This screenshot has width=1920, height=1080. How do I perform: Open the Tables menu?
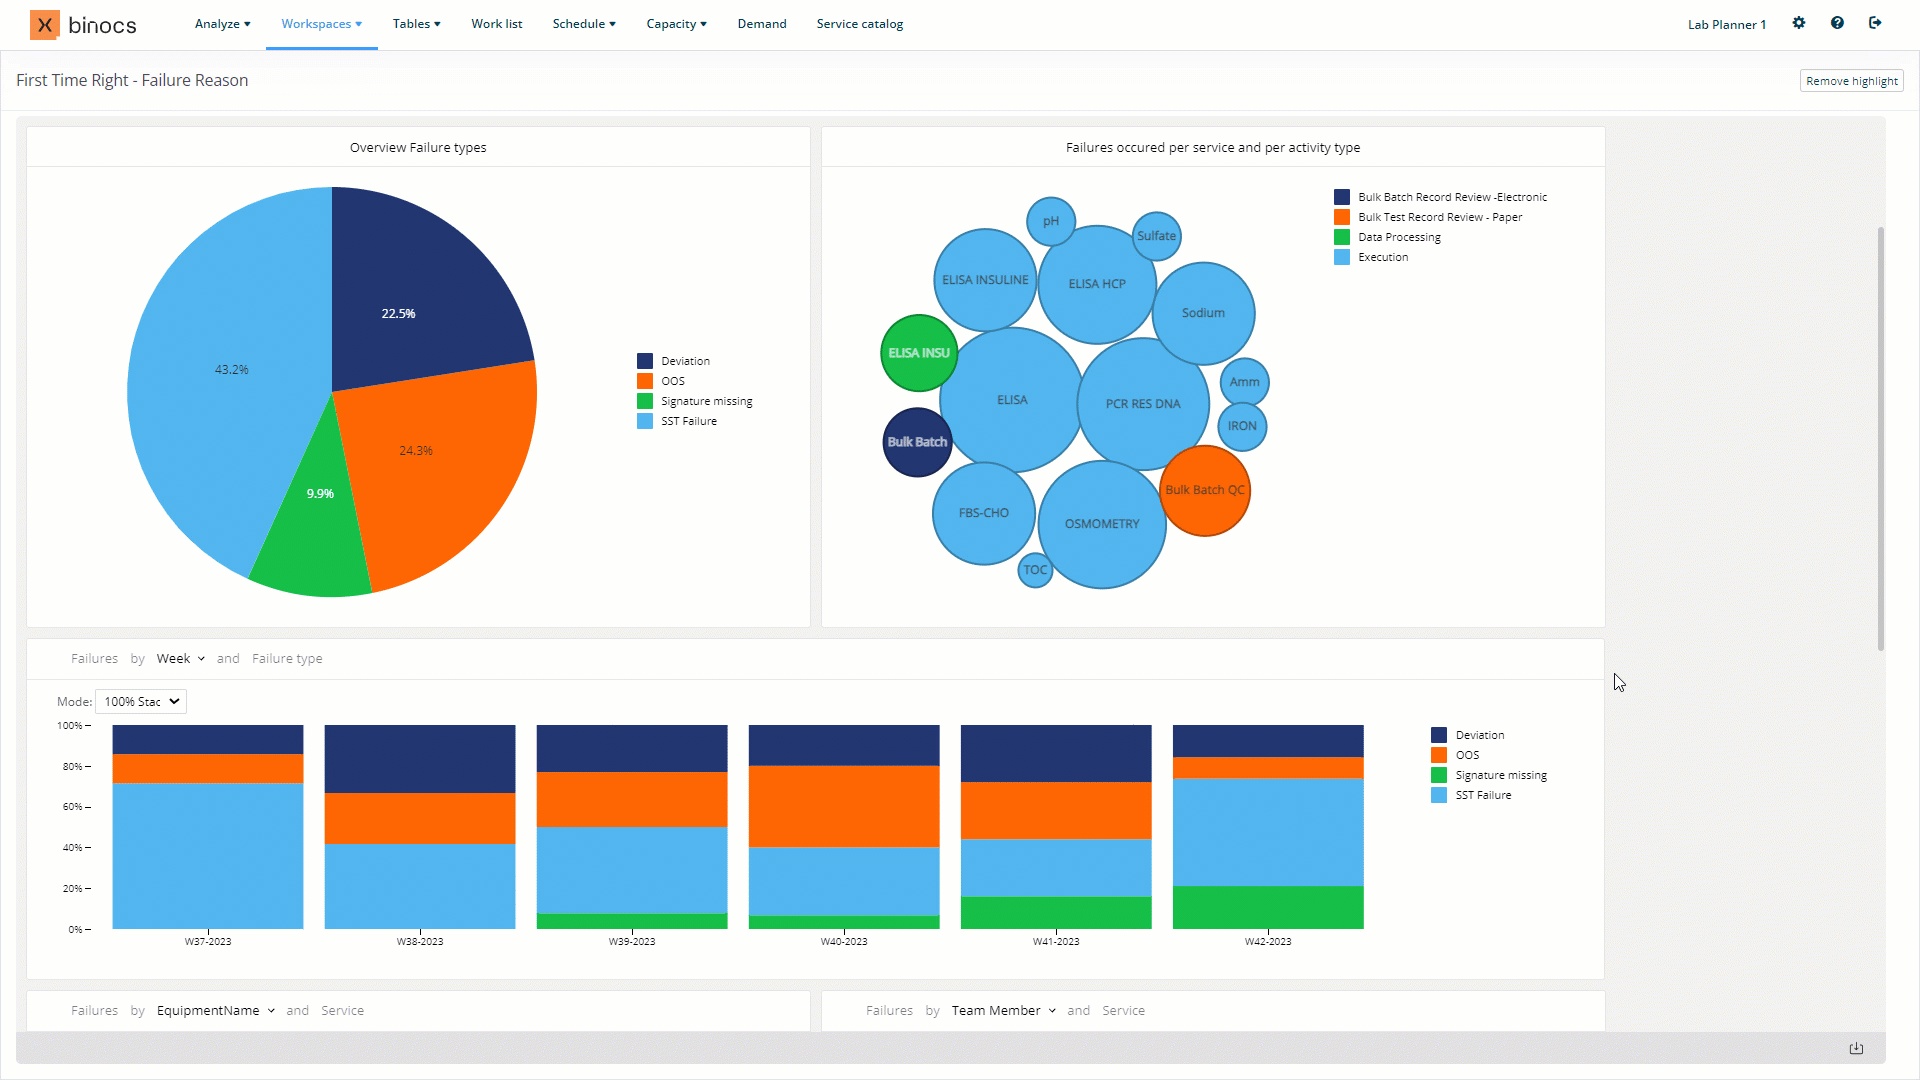416,24
